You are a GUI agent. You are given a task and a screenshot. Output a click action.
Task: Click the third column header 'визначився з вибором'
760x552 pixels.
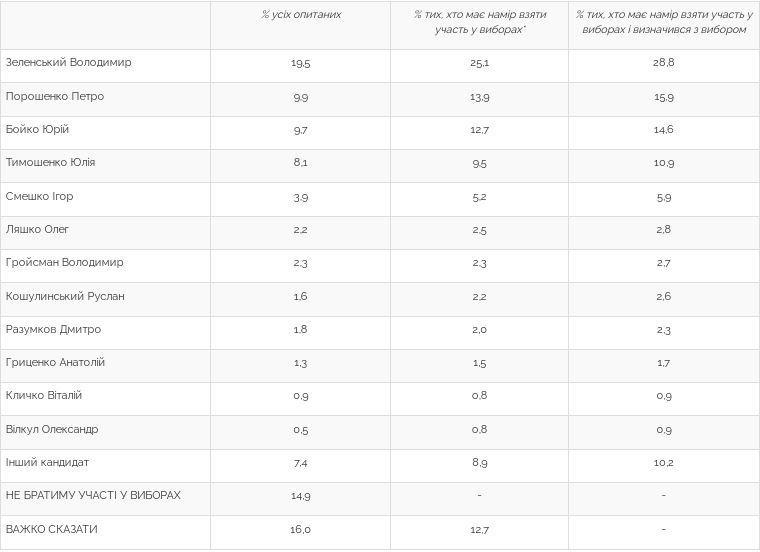pos(663,22)
